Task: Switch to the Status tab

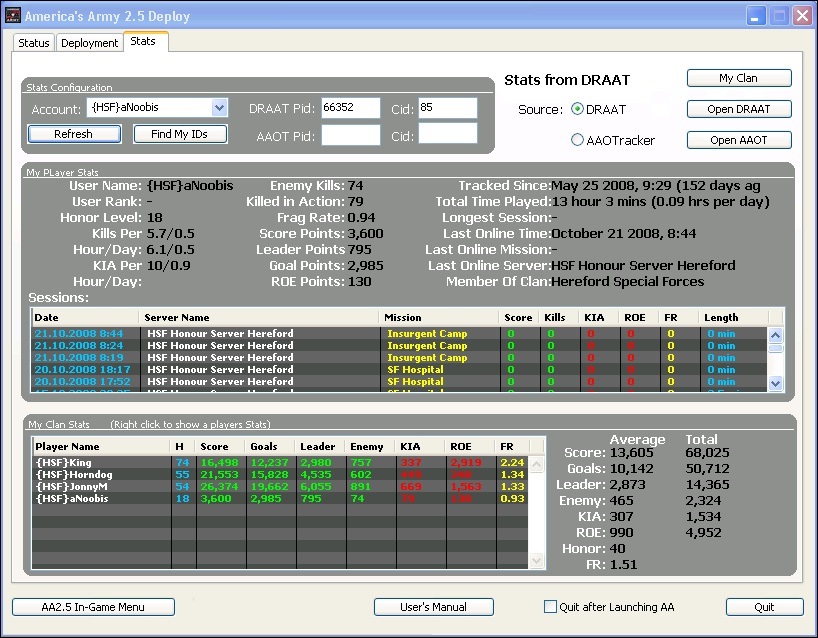Action: point(33,43)
